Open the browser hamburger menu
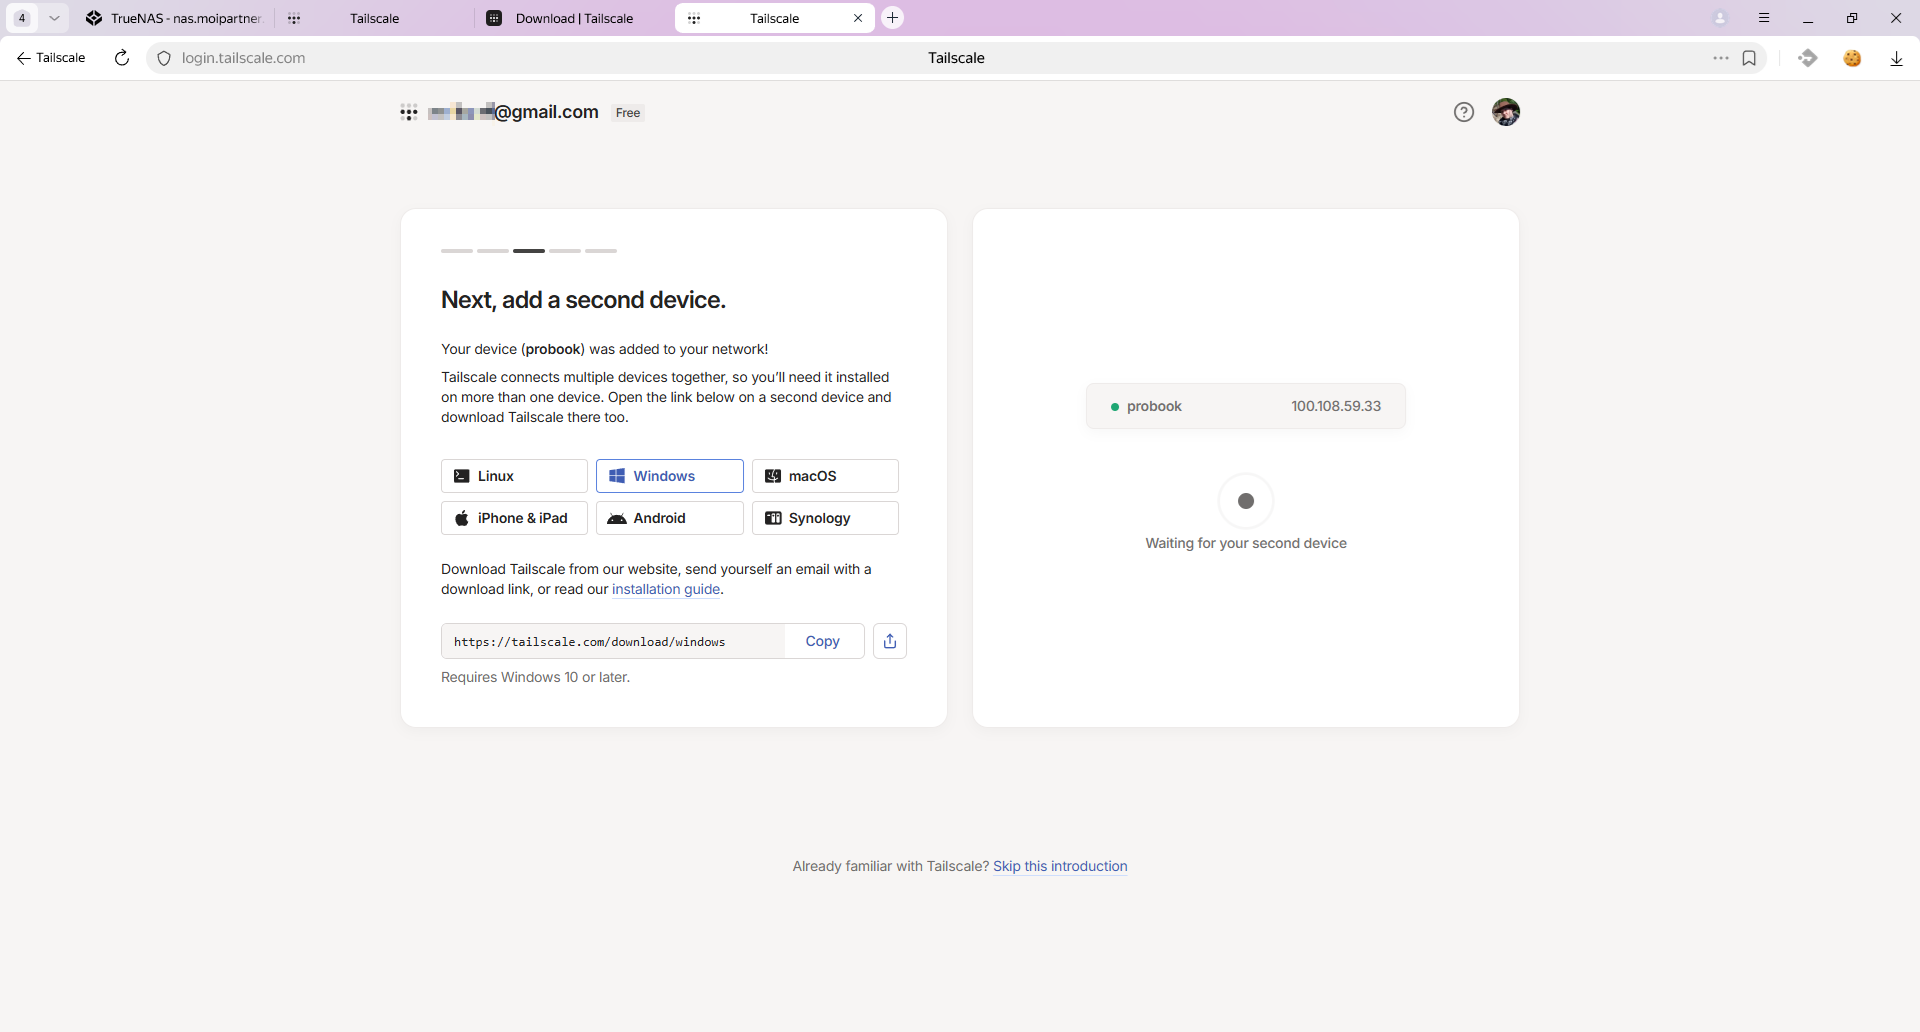The width and height of the screenshot is (1920, 1032). pyautogui.click(x=1764, y=18)
